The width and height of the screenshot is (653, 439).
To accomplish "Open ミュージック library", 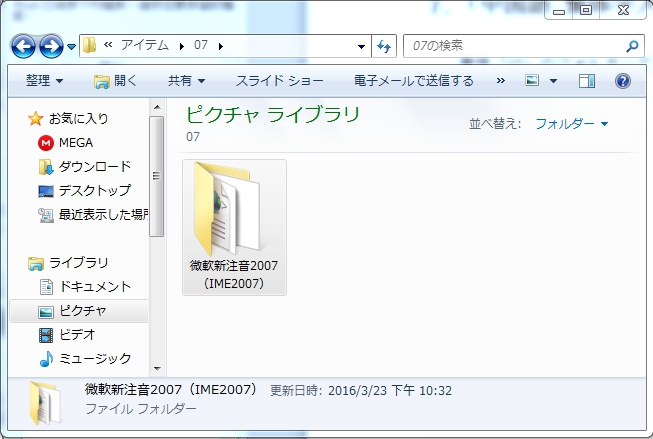I will tap(95, 359).
